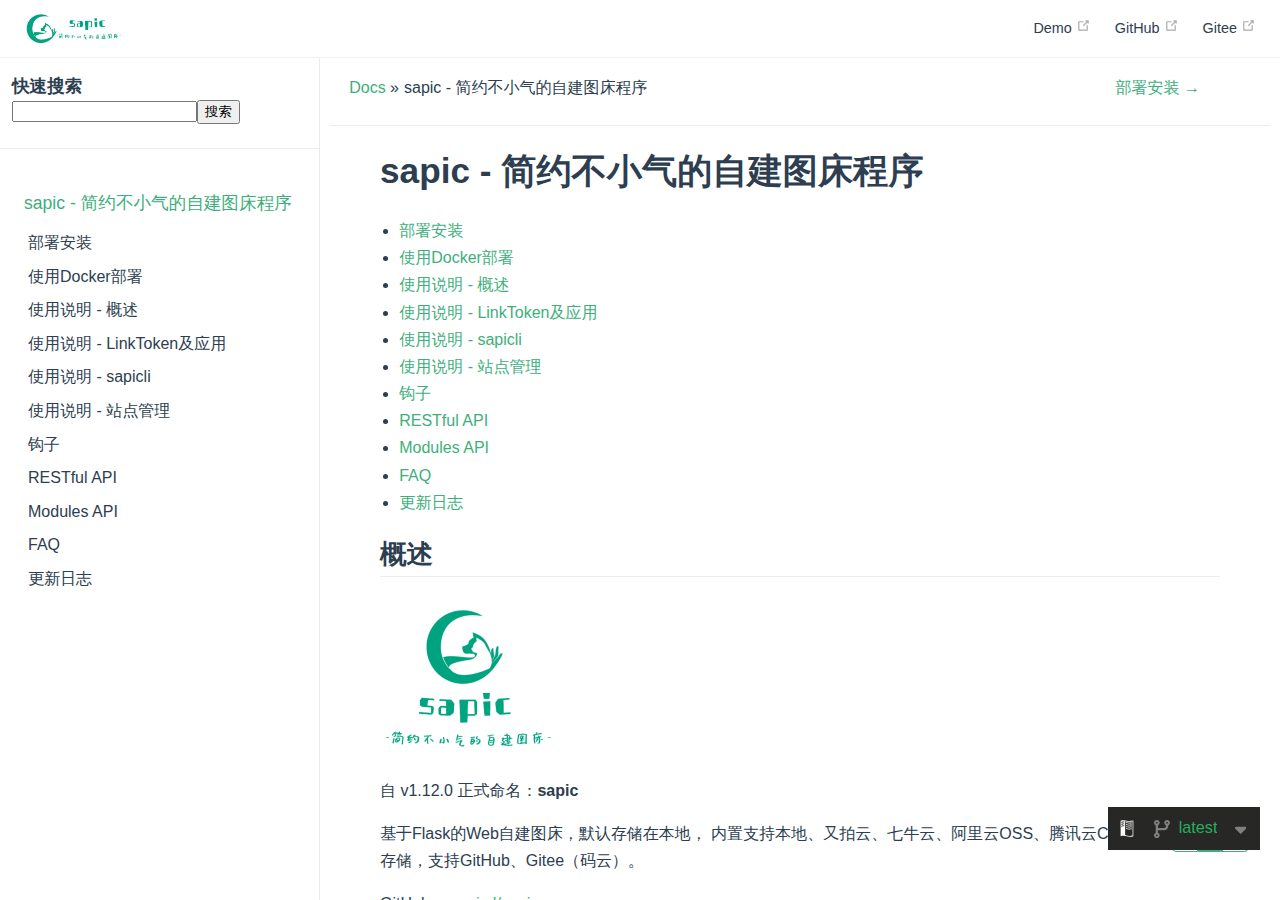This screenshot has height=900, width=1280.
Task: Open 更新日志 in the sidebar
Action: [x=60, y=579]
